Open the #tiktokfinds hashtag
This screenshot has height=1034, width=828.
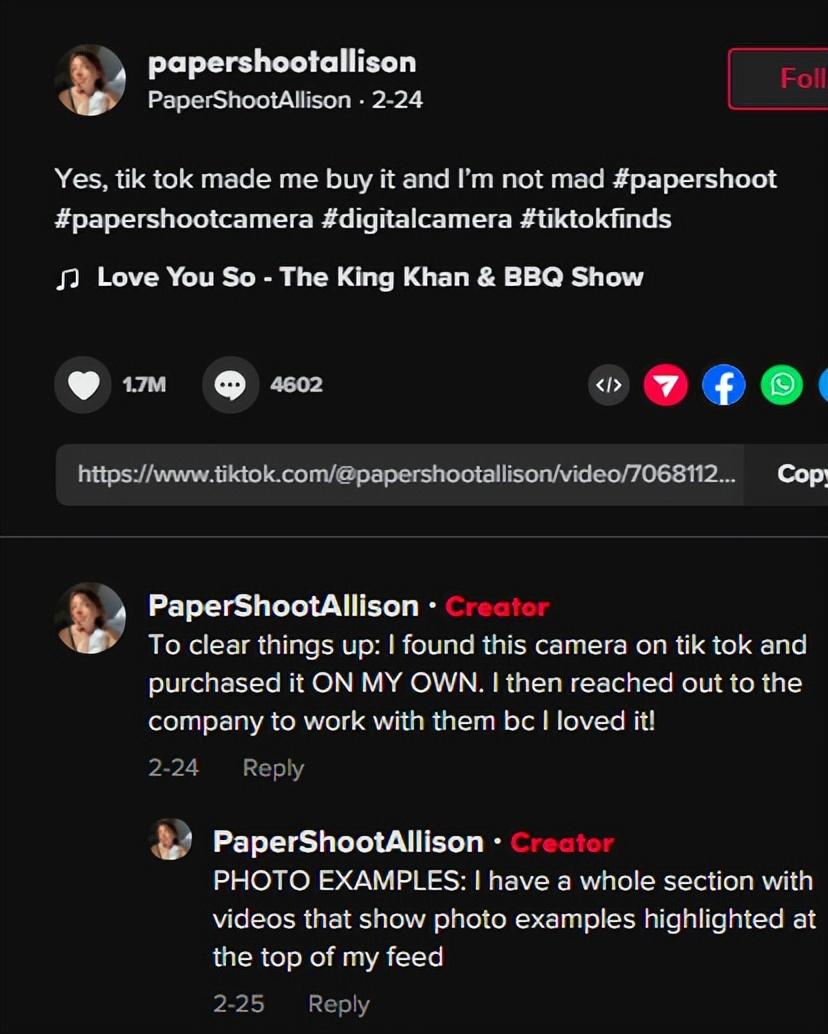596,219
